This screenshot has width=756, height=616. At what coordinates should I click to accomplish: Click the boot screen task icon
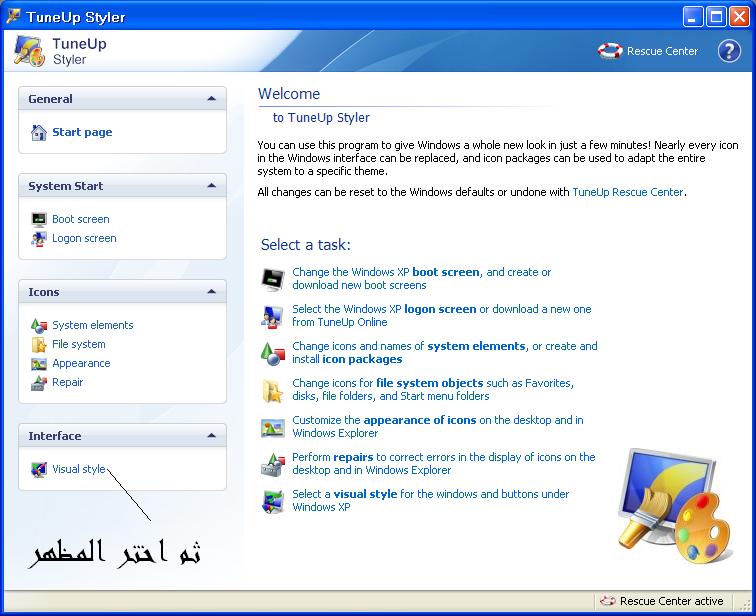273,279
